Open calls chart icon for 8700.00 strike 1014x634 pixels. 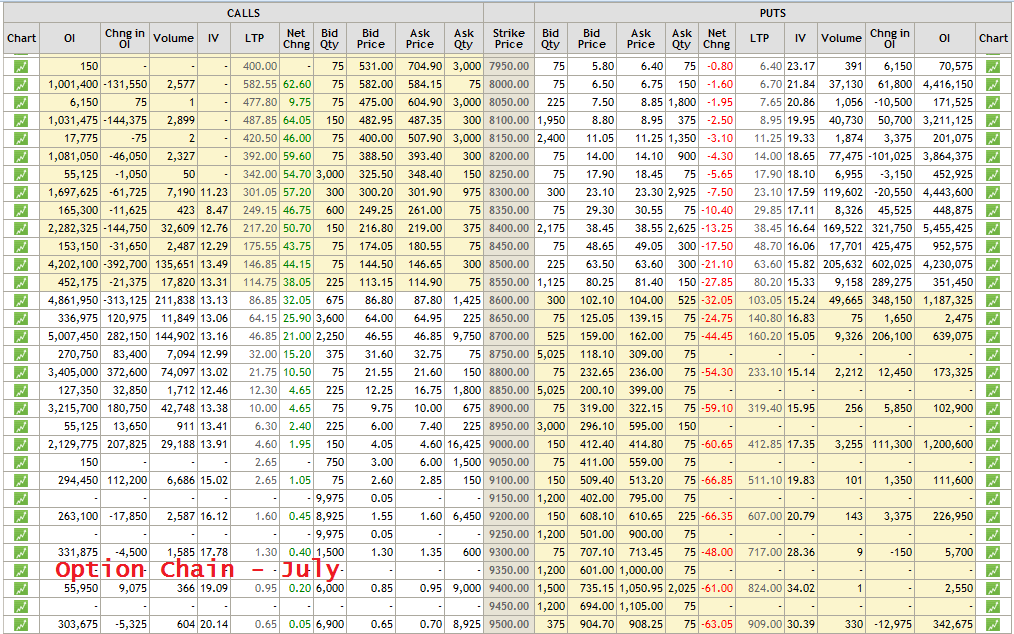point(21,336)
